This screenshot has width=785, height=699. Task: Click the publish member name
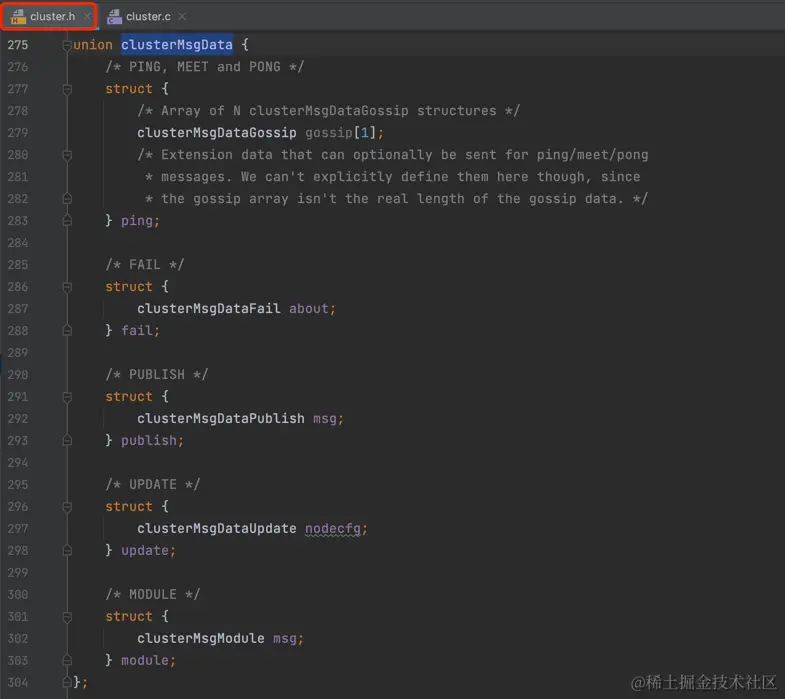tap(149, 441)
